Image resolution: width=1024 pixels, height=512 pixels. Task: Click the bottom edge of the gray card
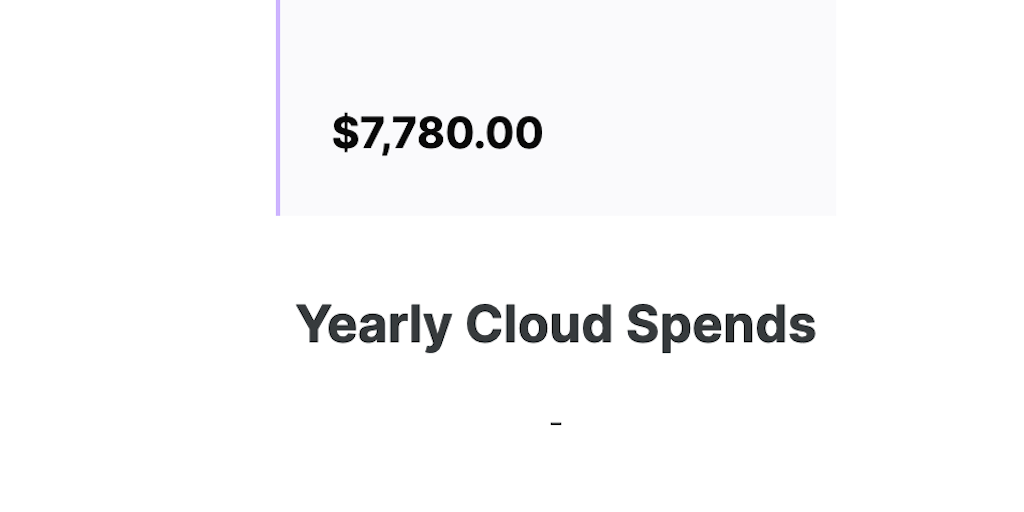pyautogui.click(x=556, y=213)
